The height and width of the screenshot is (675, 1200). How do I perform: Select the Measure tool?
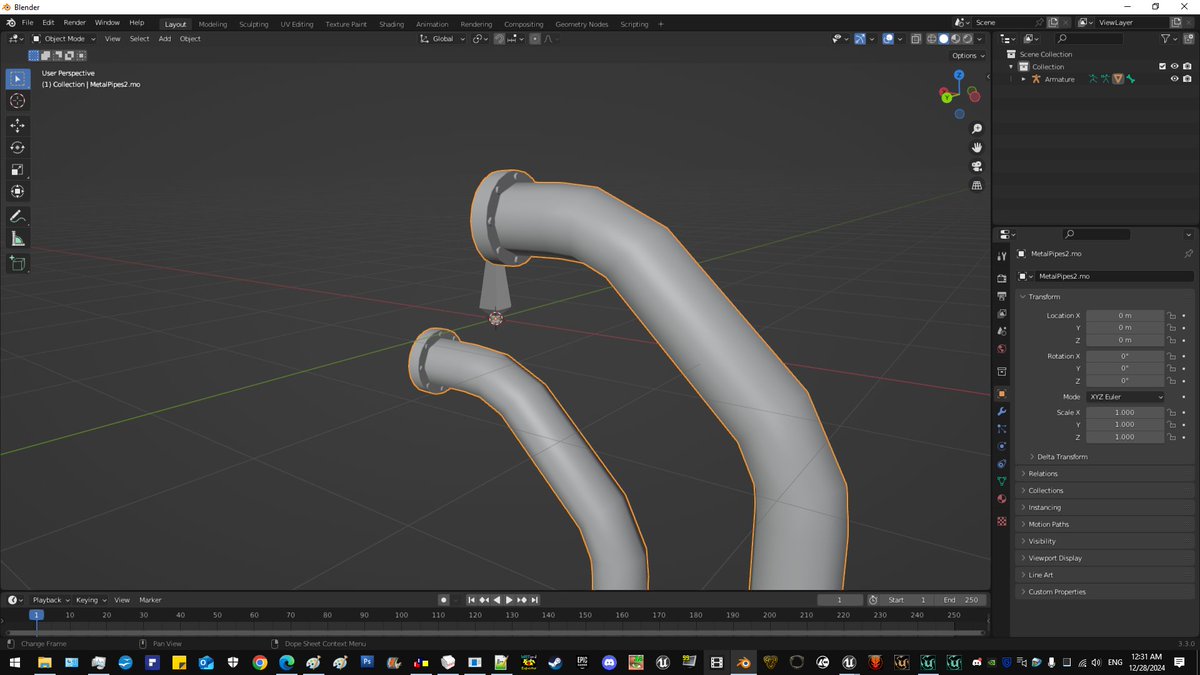[x=17, y=238]
